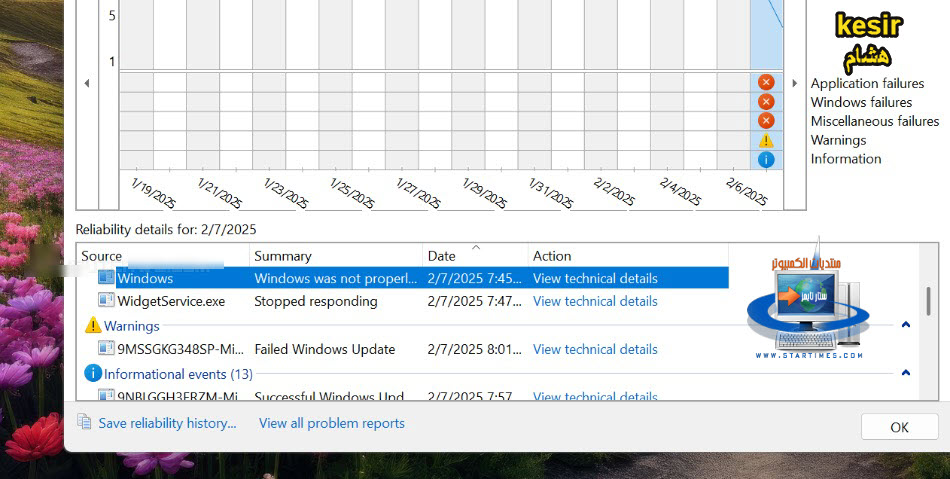Click the 2/2/2025 date label
The image size is (950, 479).
pos(614,191)
